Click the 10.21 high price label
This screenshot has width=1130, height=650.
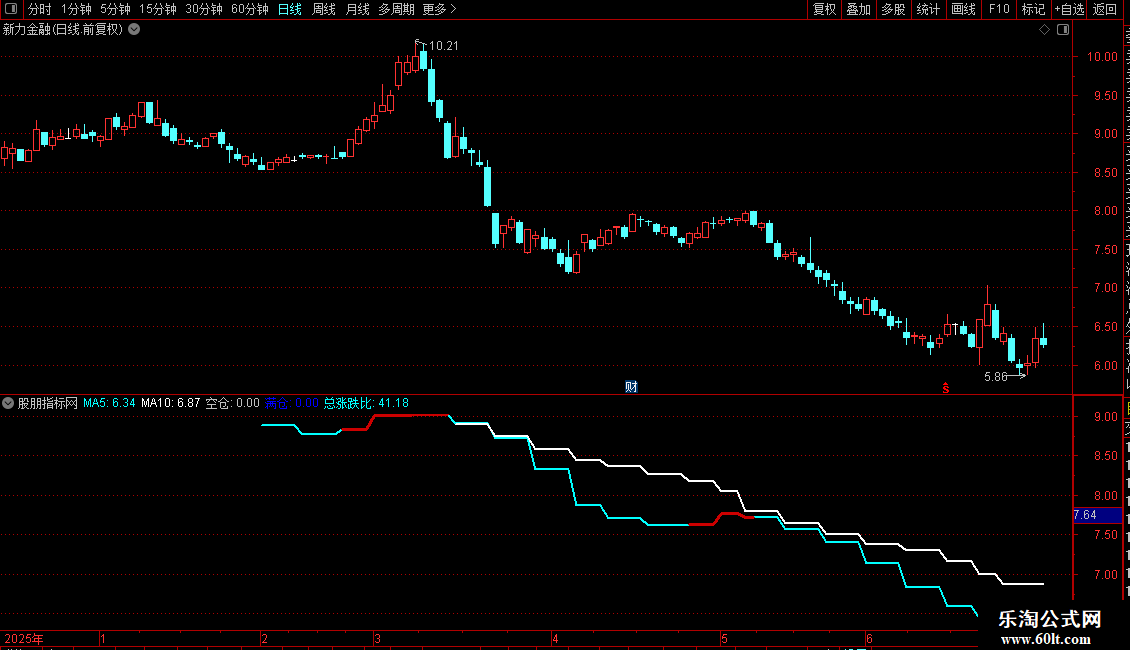click(x=443, y=46)
